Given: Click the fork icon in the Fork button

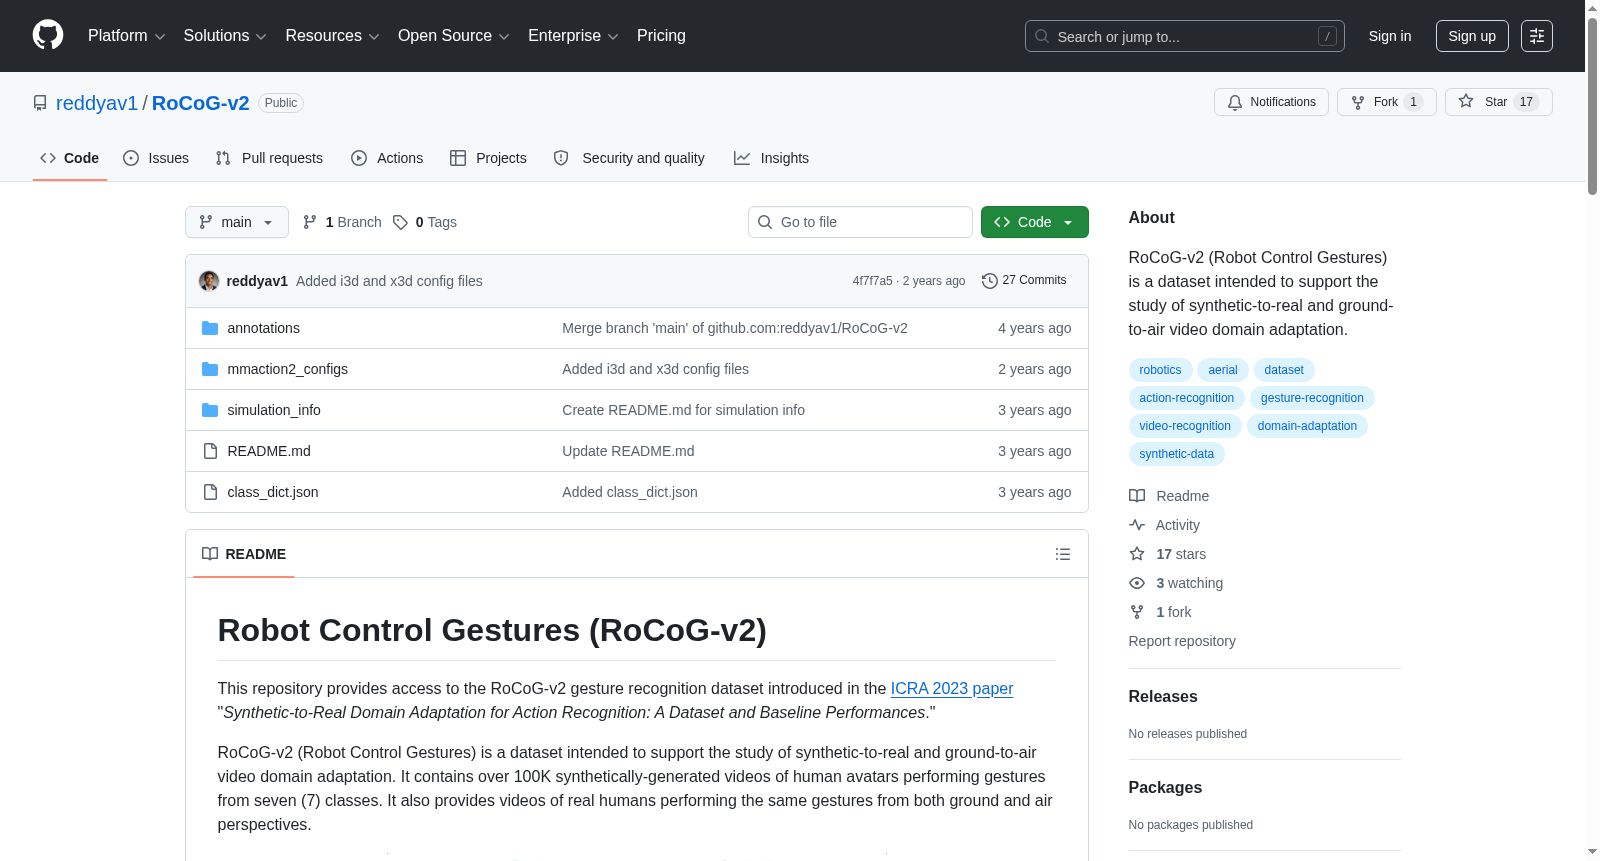Looking at the screenshot, I should pyautogui.click(x=1358, y=102).
